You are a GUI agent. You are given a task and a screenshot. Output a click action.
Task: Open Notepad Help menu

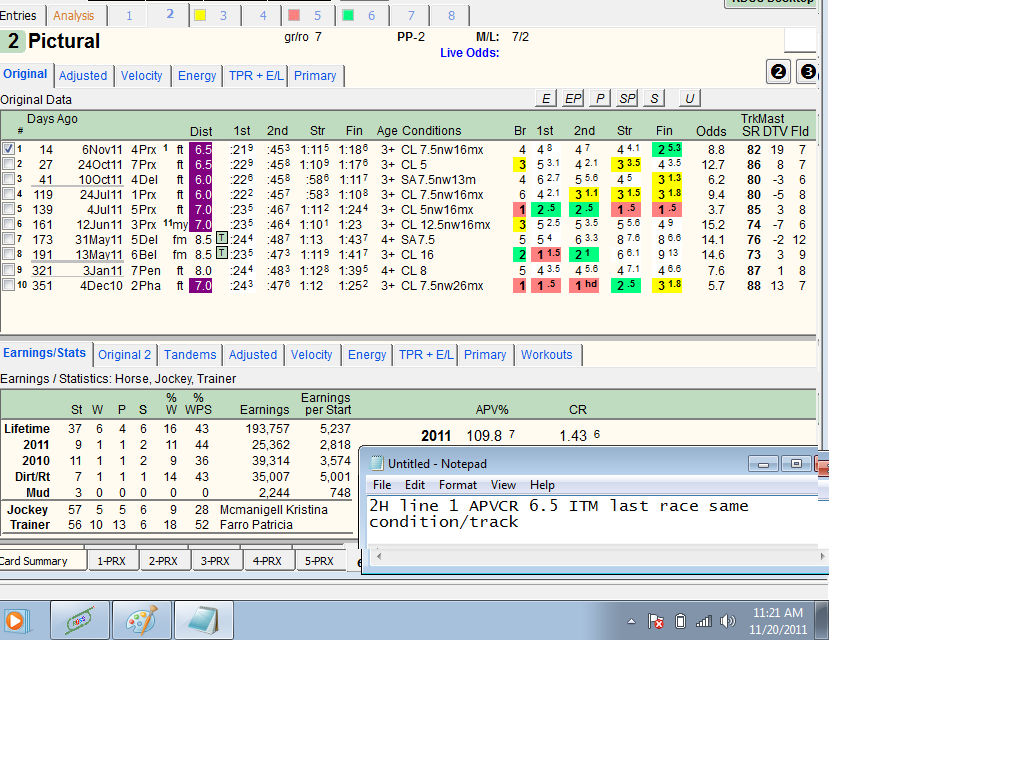click(x=542, y=485)
